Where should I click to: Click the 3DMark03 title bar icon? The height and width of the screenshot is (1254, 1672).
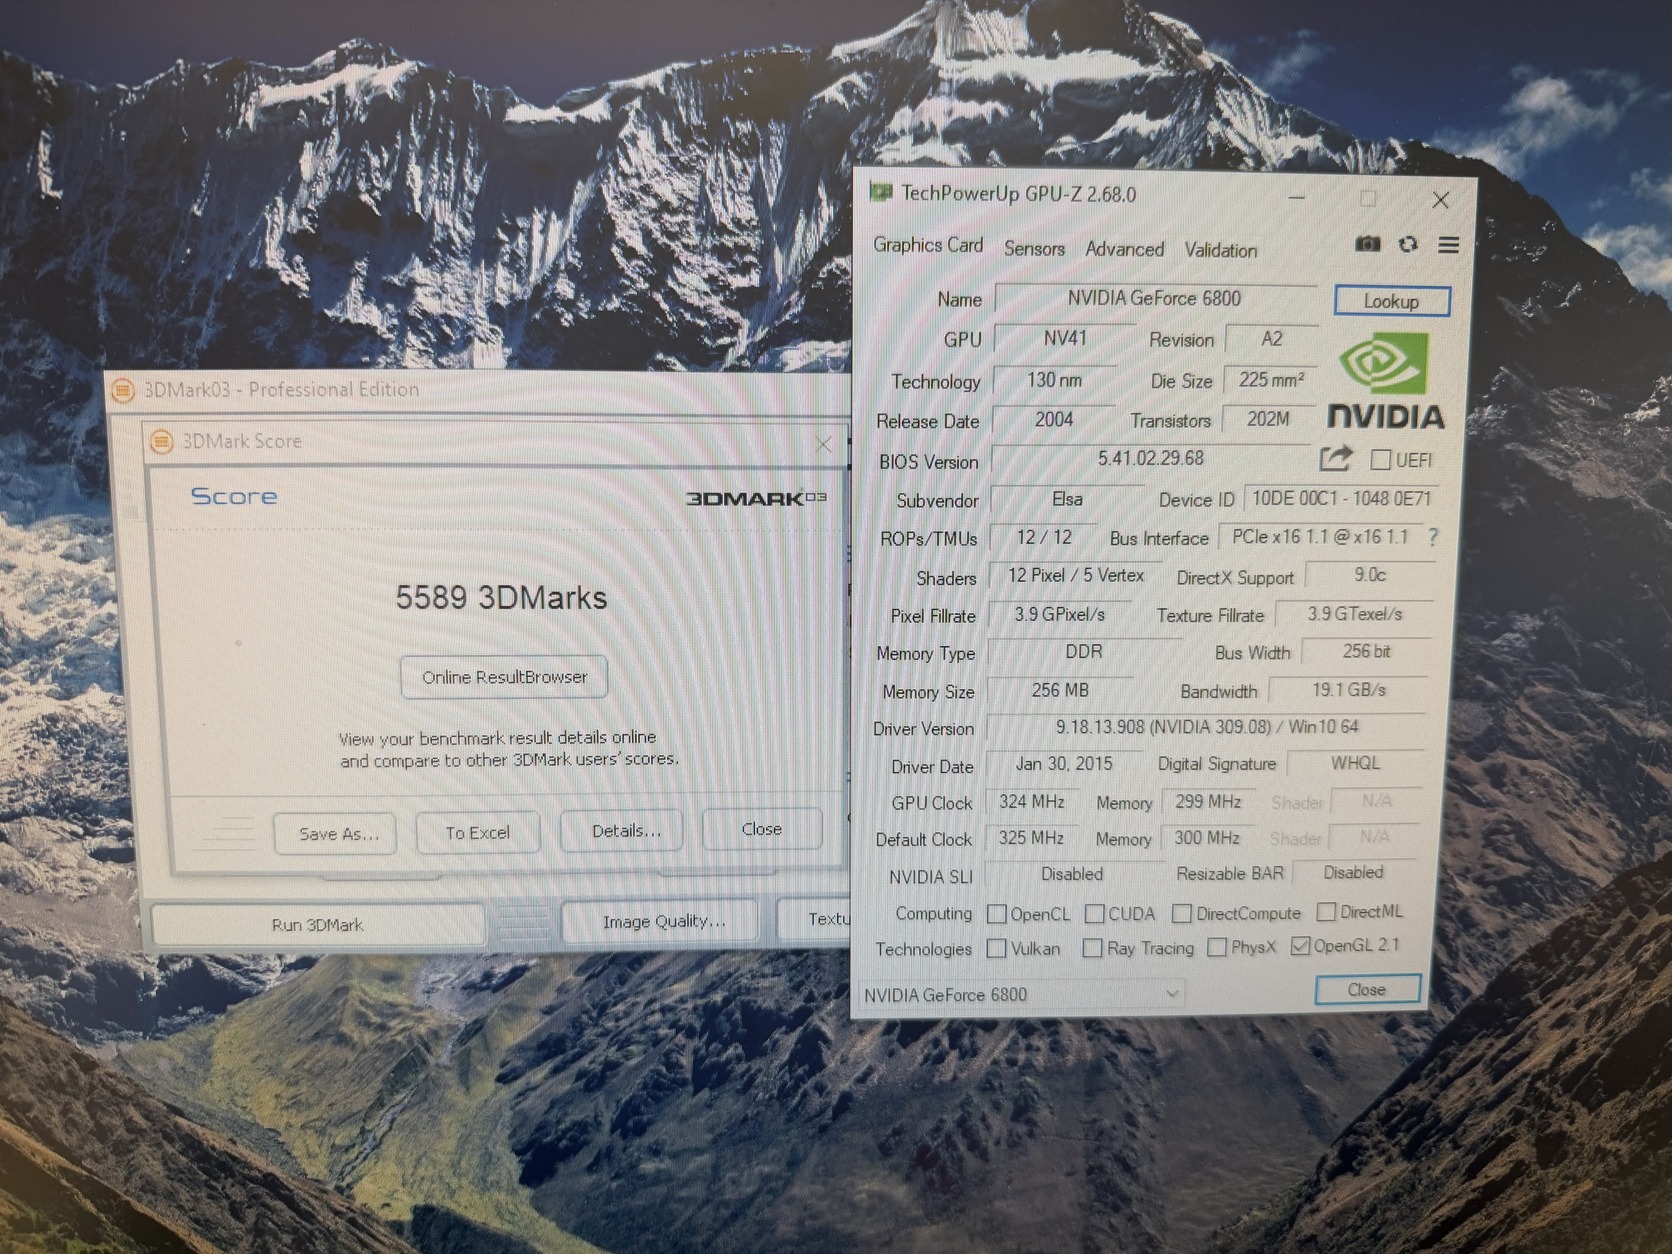click(x=123, y=389)
